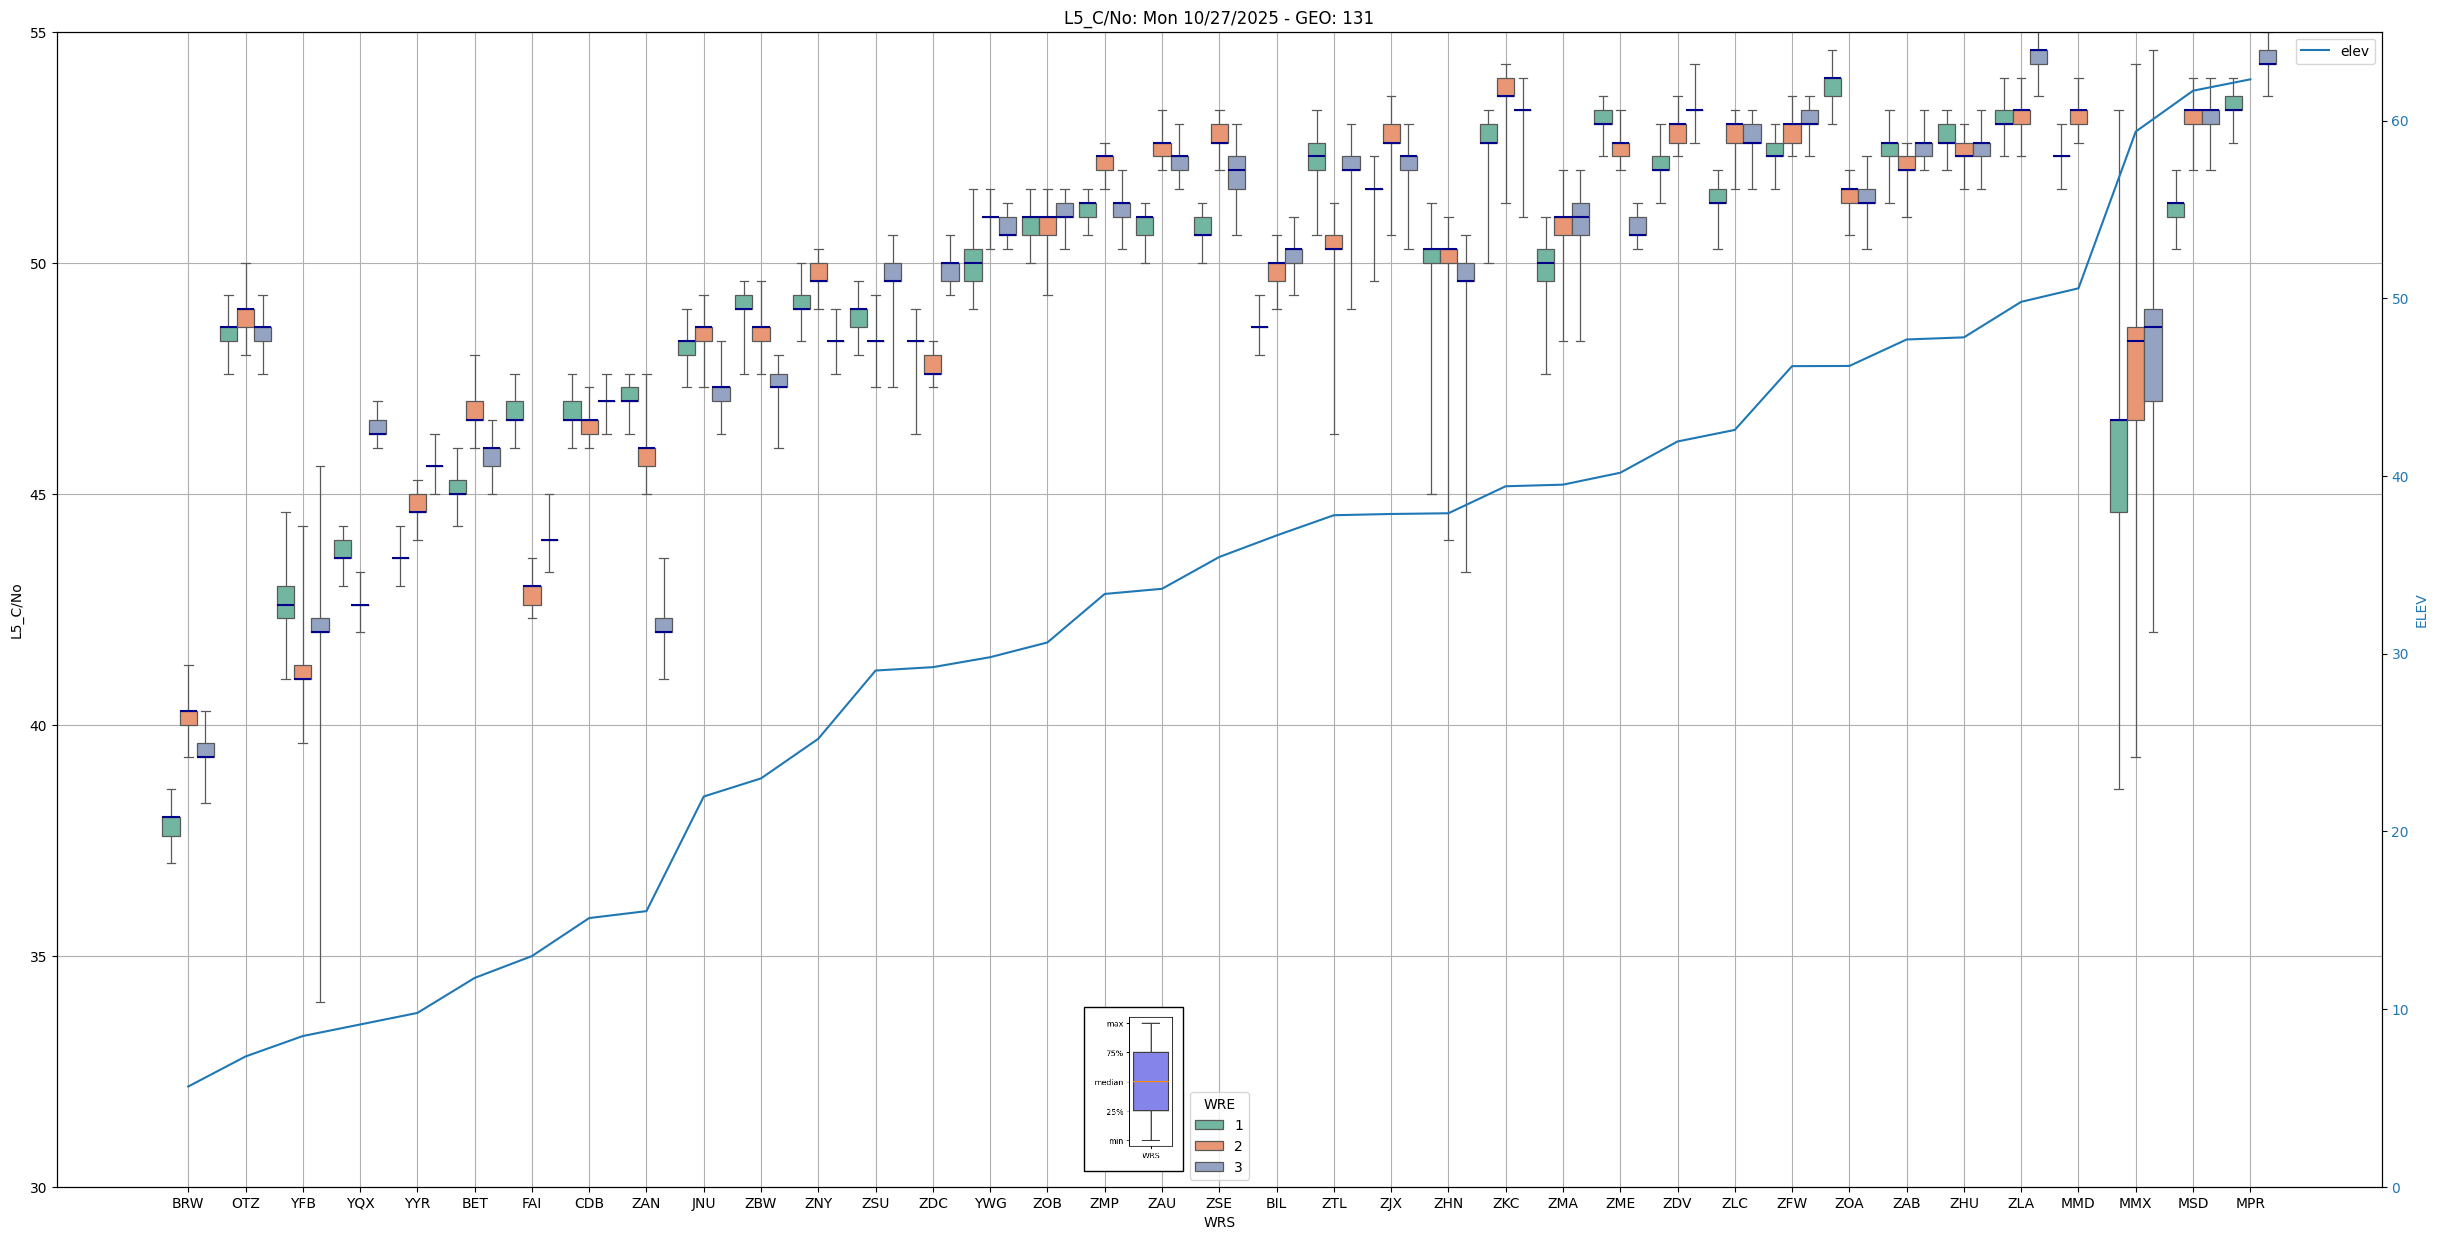Click the green WRE 1 legend swatch
The width and height of the screenshot is (2438, 1240).
pos(1208,1125)
